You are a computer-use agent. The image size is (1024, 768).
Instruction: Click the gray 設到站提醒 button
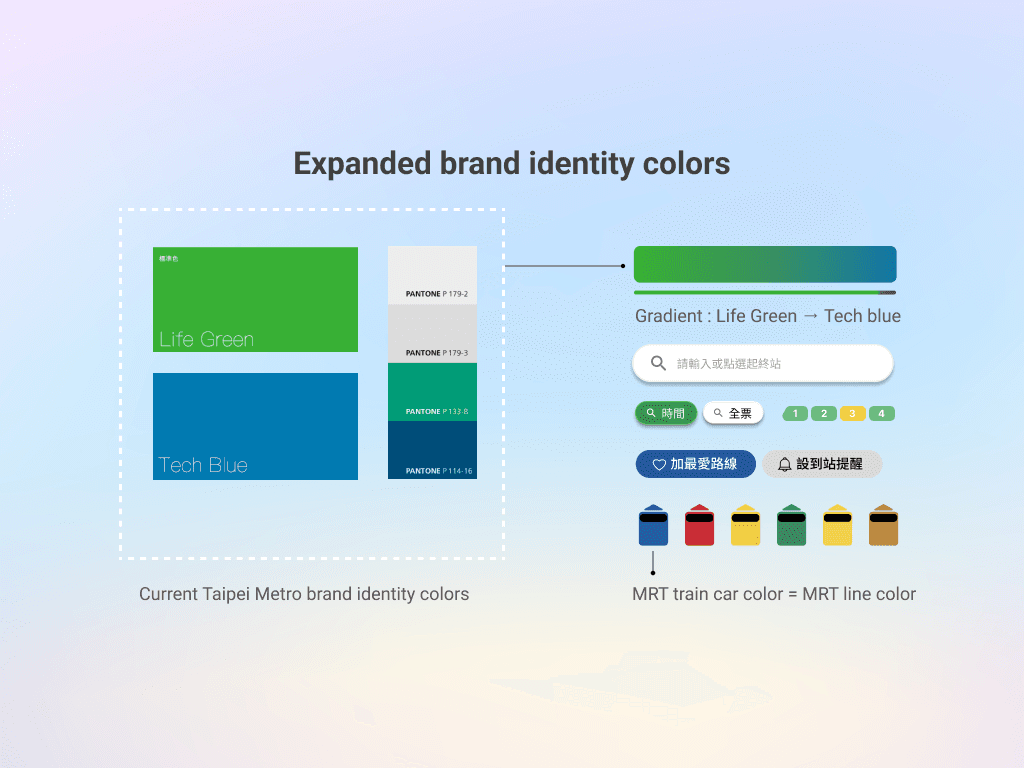[822, 464]
